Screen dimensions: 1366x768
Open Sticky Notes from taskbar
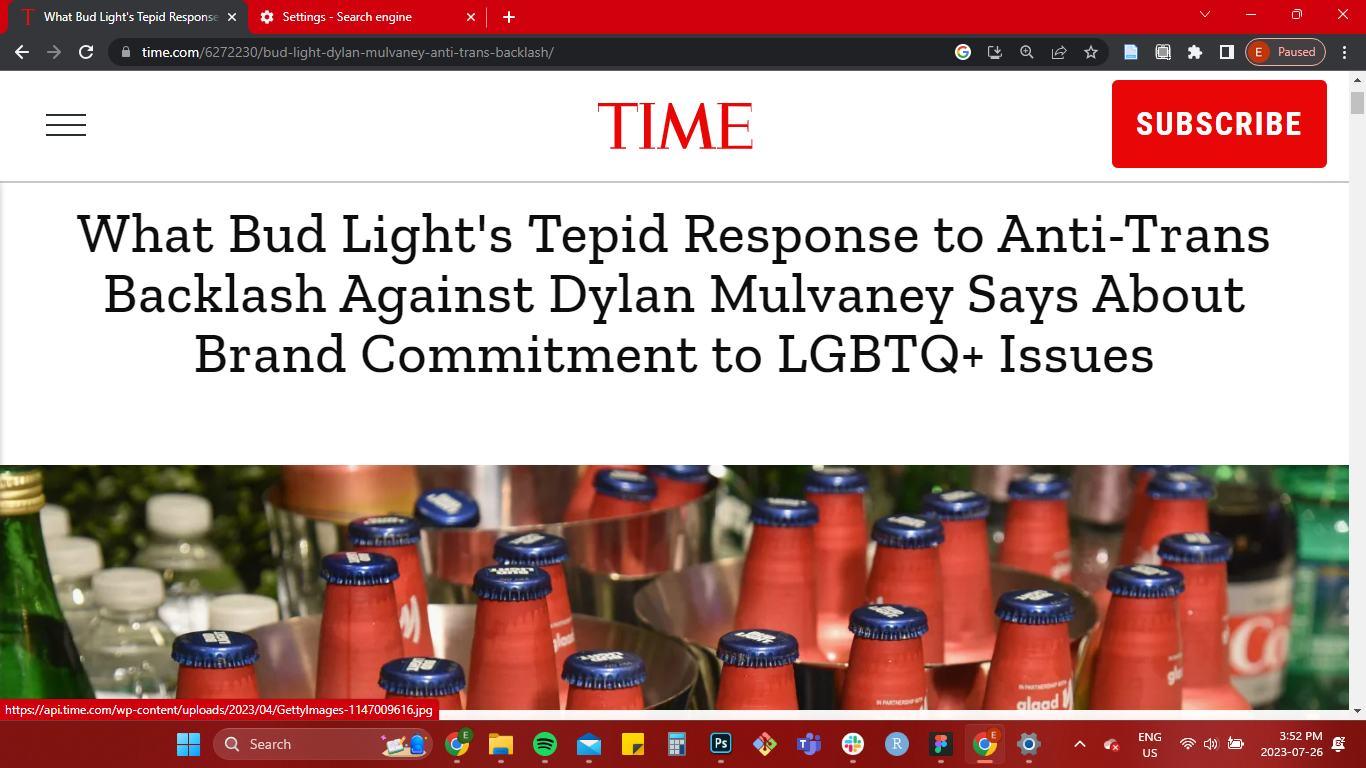pyautogui.click(x=633, y=744)
